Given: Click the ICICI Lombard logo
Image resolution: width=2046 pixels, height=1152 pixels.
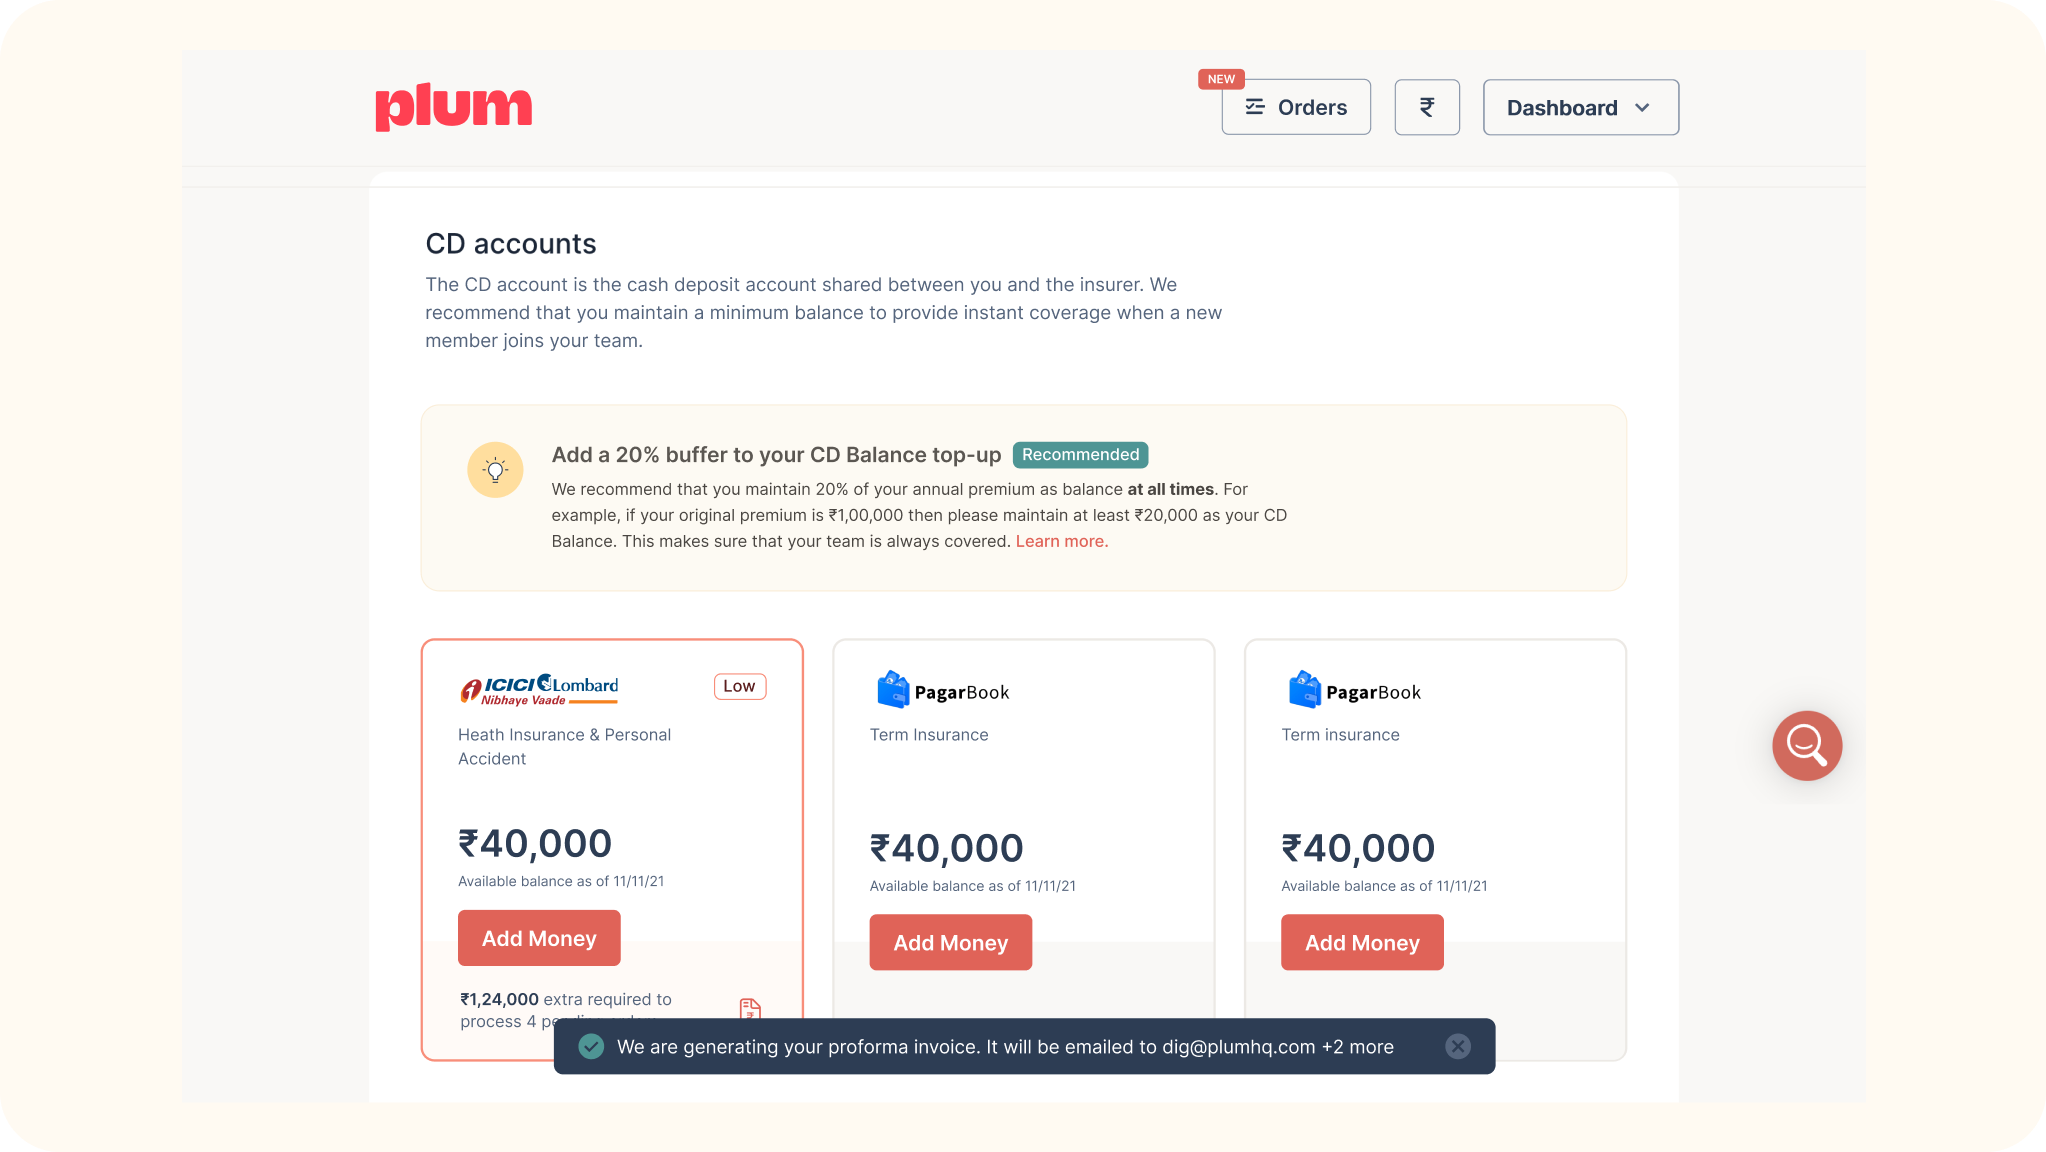Looking at the screenshot, I should [539, 689].
